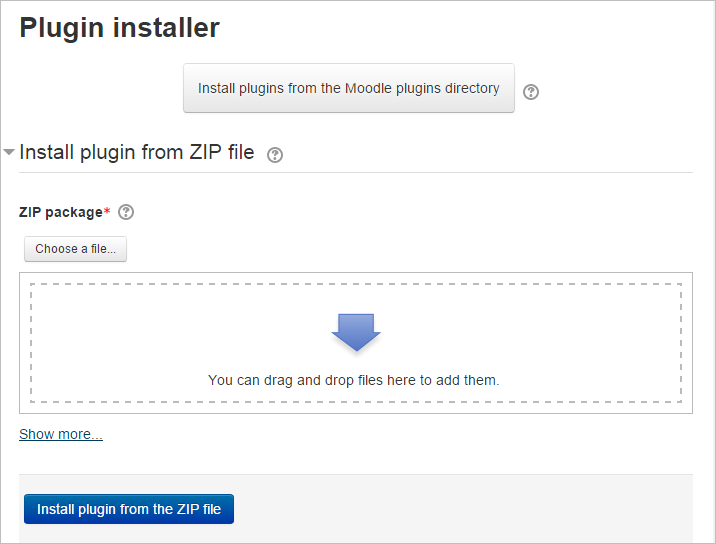This screenshot has height=544, width=716.
Task: Install plugins from the Moodle plugins directory
Action: (x=349, y=89)
